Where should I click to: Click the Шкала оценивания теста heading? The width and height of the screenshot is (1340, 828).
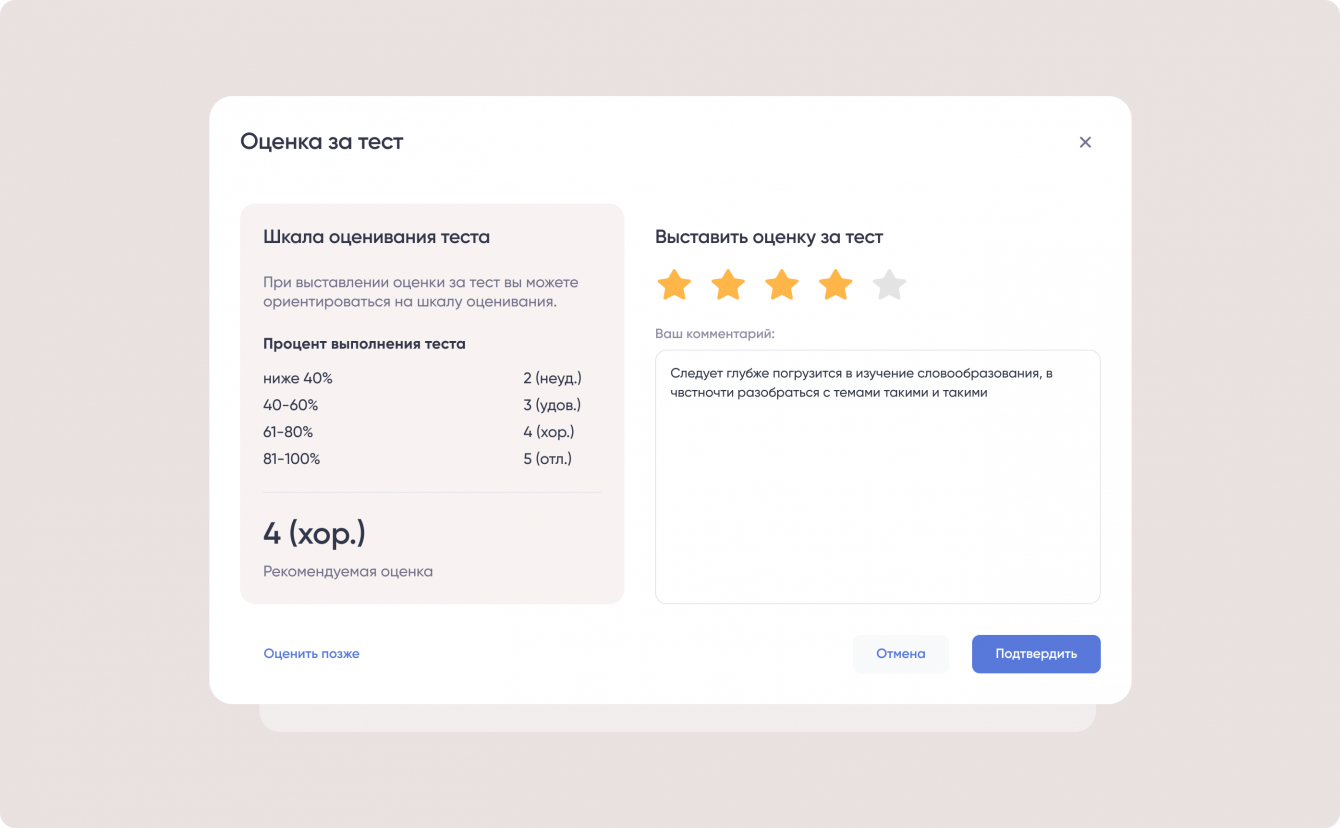click(x=376, y=237)
